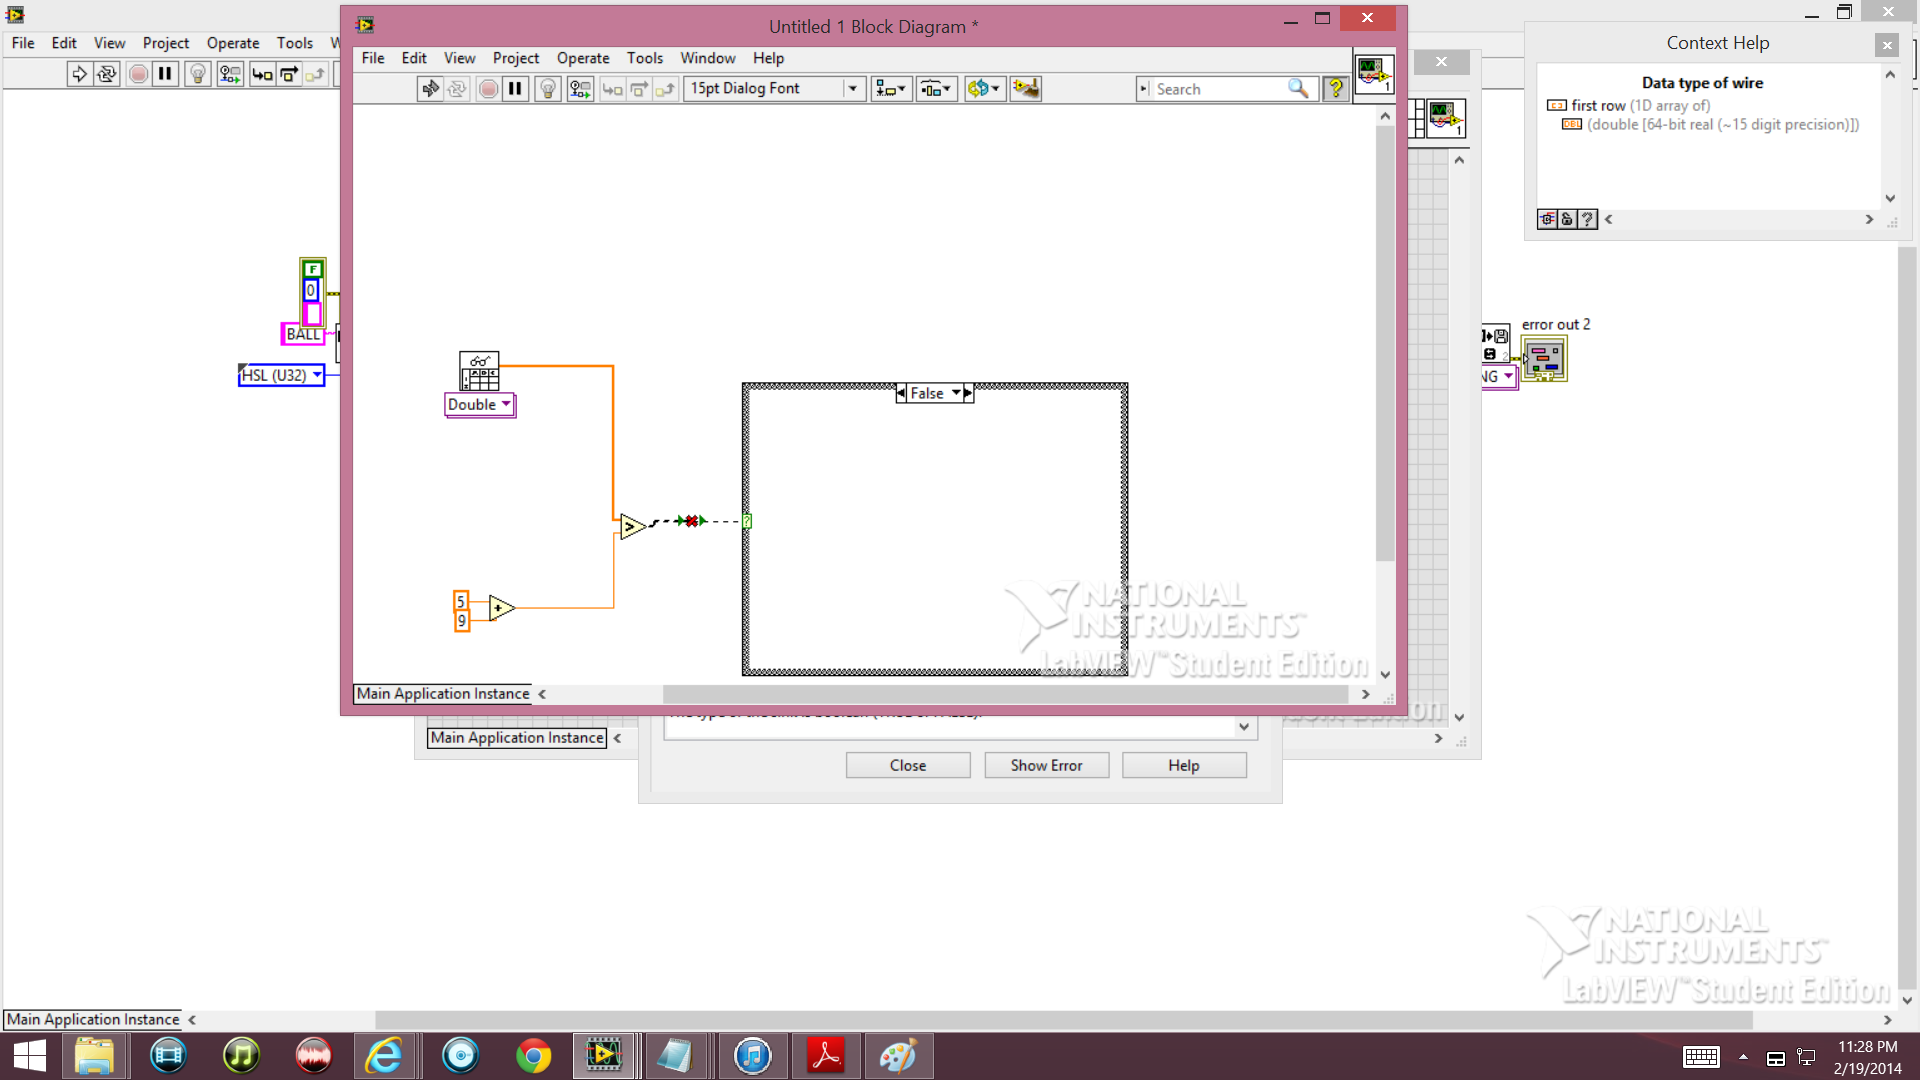
Task: Click Pause in the background window toolbar
Action: coord(165,74)
